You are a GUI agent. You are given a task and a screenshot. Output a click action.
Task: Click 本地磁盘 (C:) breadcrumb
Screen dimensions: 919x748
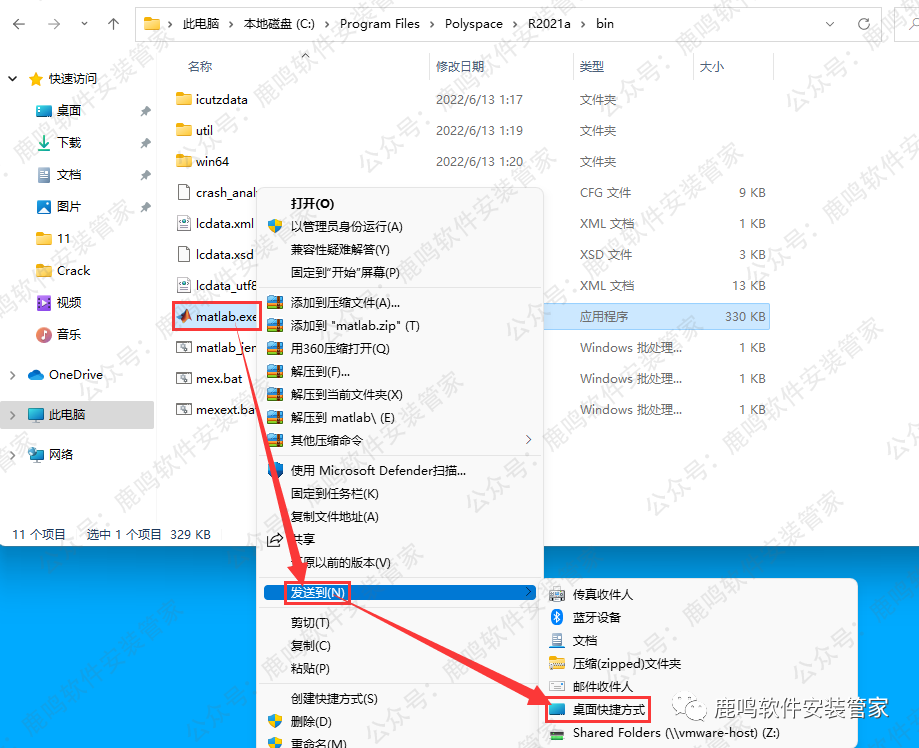[x=279, y=24]
